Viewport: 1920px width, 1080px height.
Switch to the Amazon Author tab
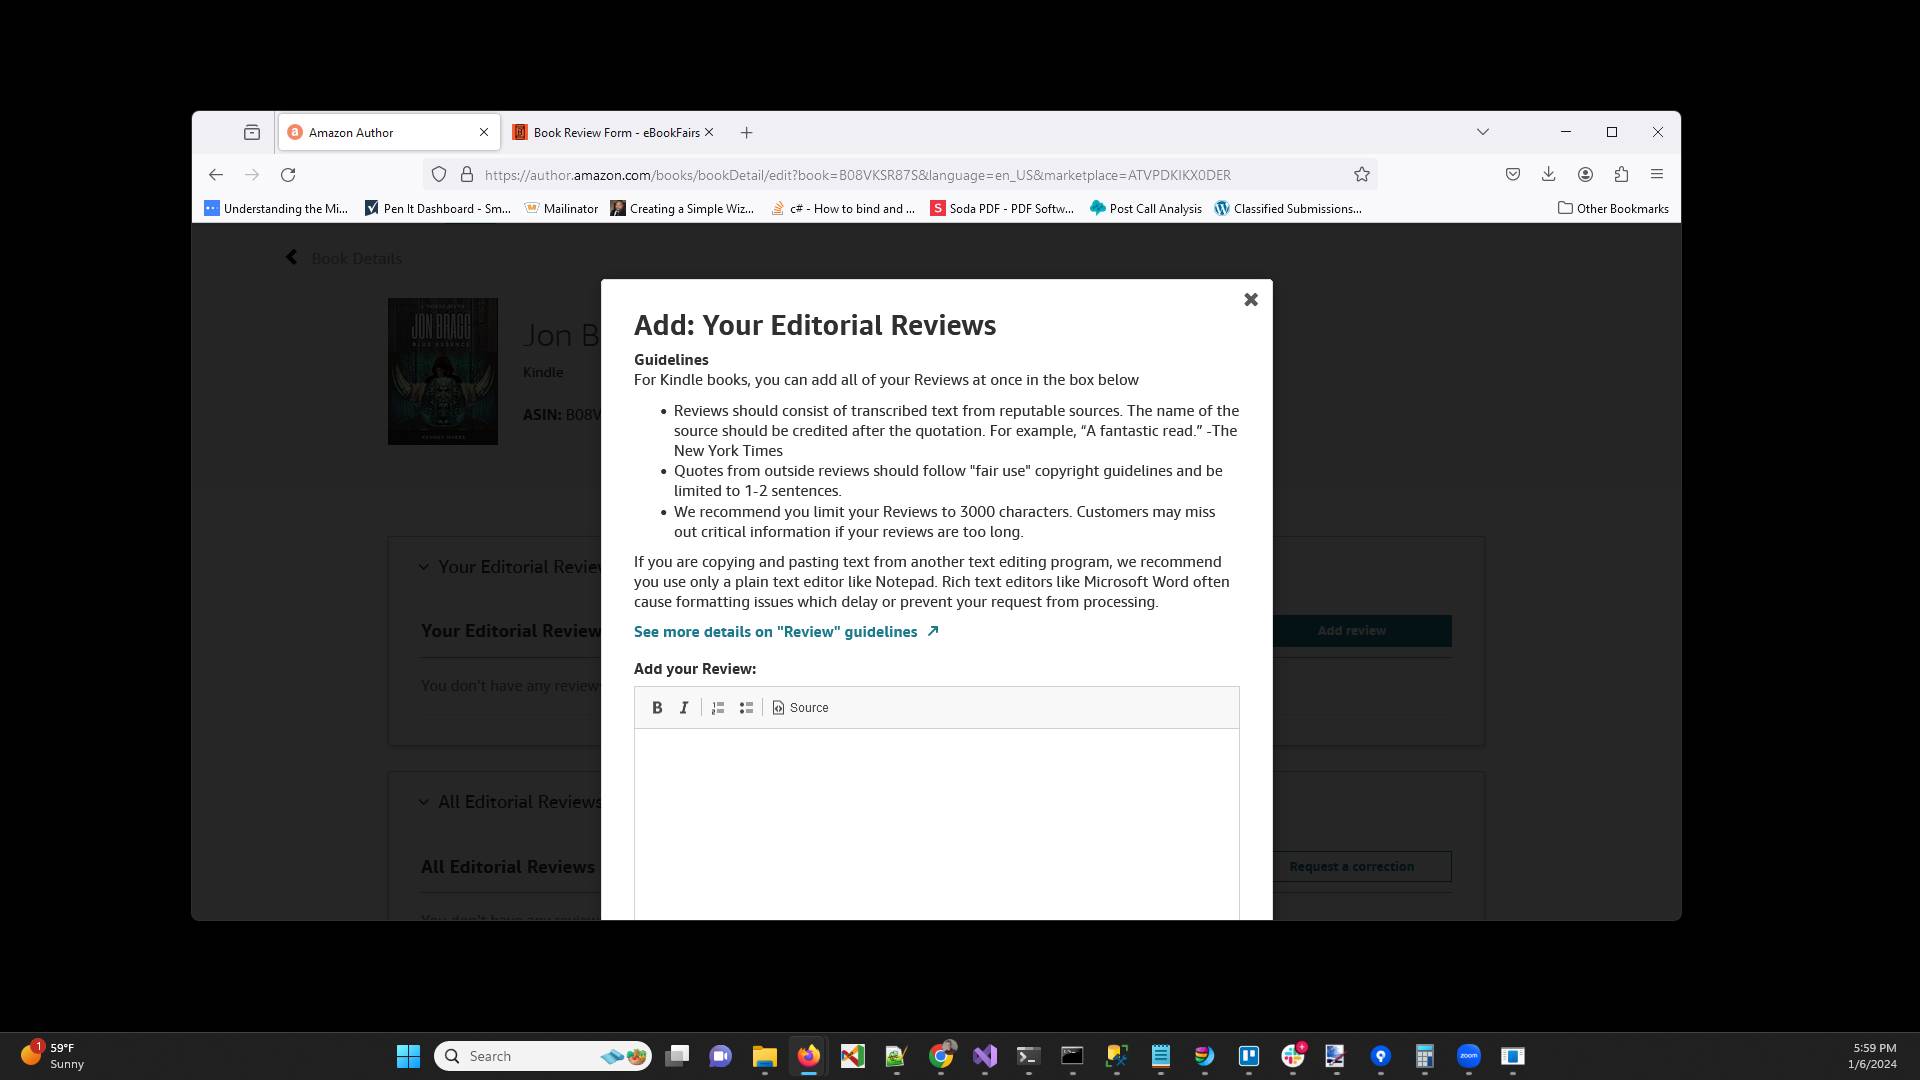[370, 132]
